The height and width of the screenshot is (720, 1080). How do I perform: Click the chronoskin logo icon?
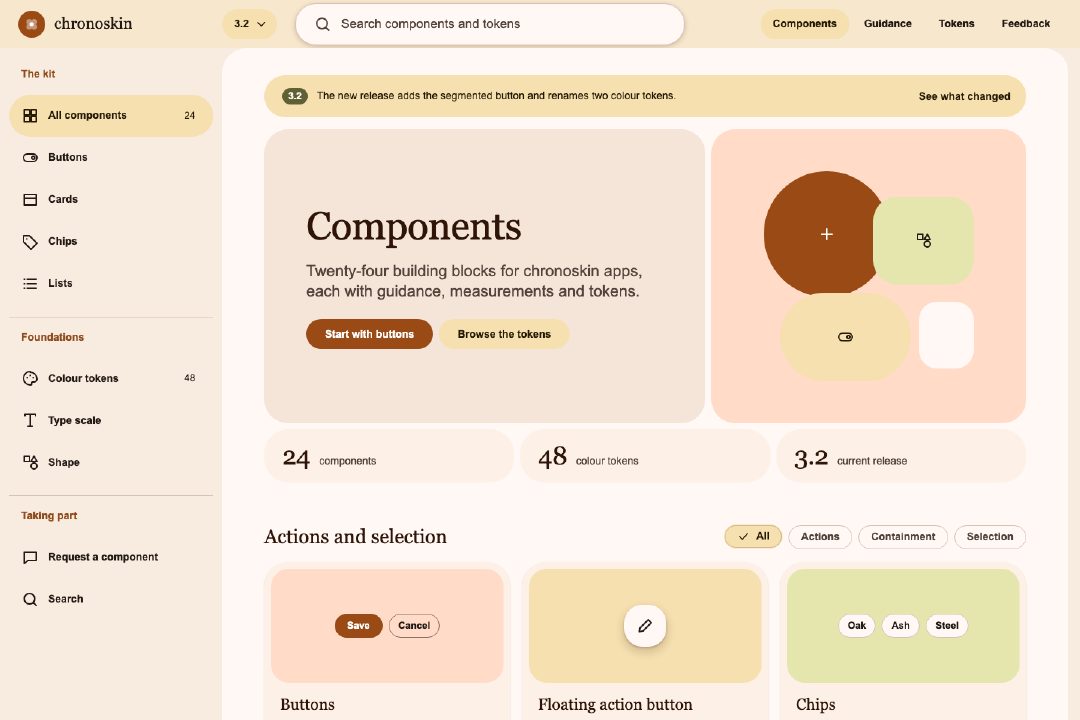click(x=31, y=24)
